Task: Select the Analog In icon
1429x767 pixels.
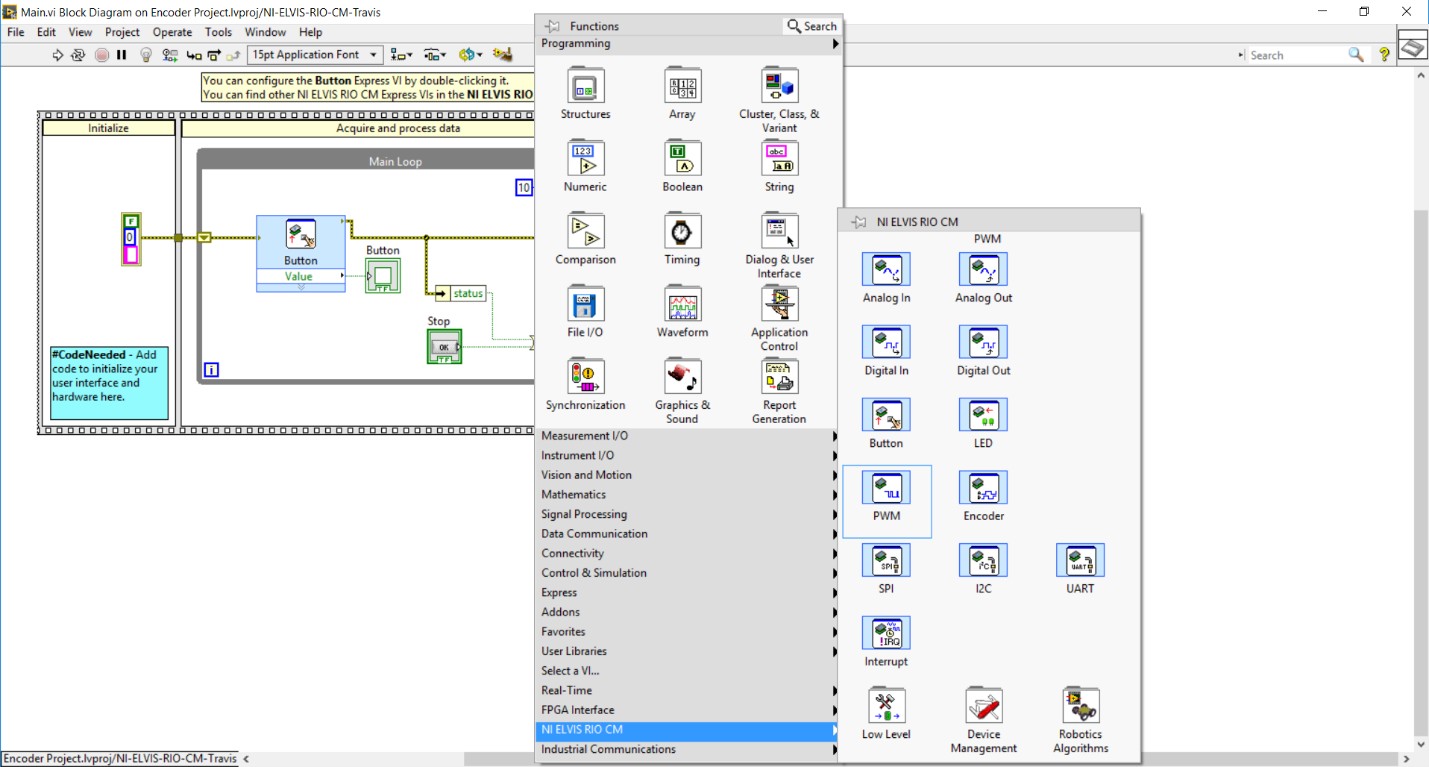Action: [x=885, y=270]
